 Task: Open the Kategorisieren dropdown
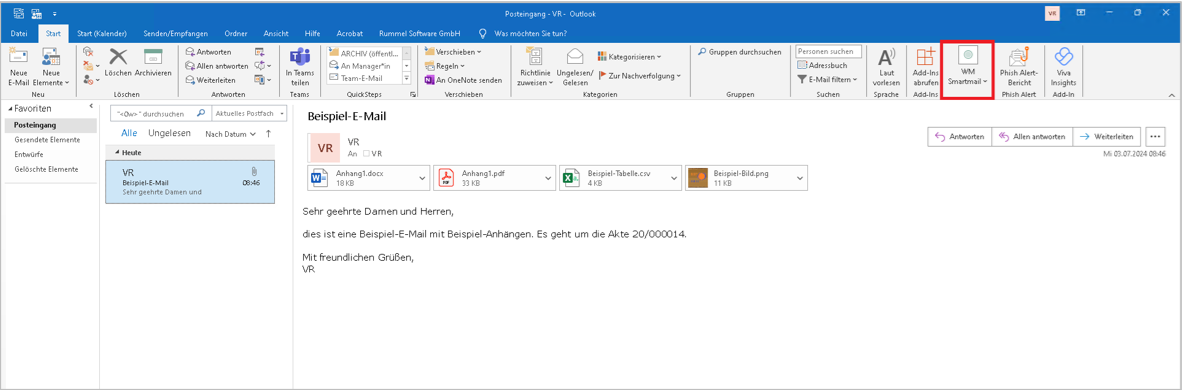point(630,57)
